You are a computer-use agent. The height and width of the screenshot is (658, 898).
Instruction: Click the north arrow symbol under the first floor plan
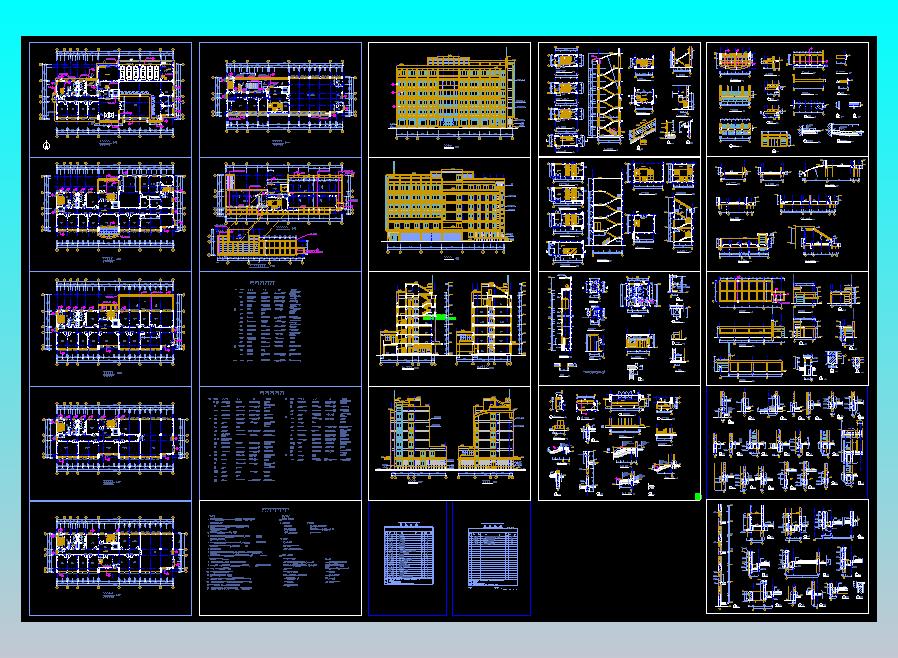[x=47, y=145]
